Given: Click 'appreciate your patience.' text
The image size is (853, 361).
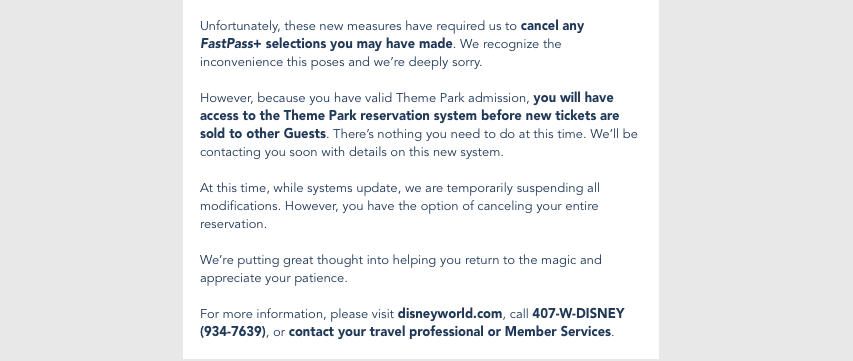Looking at the screenshot, I should coord(274,278).
